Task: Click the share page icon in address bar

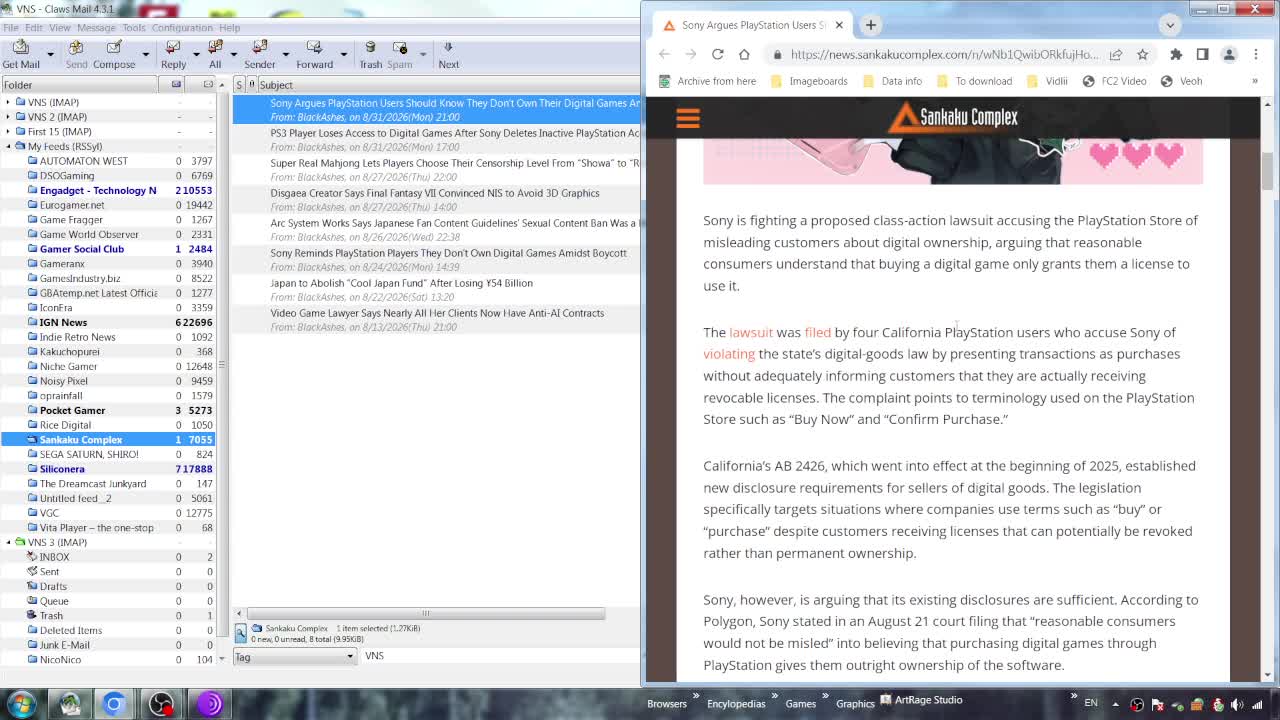Action: point(1116,54)
